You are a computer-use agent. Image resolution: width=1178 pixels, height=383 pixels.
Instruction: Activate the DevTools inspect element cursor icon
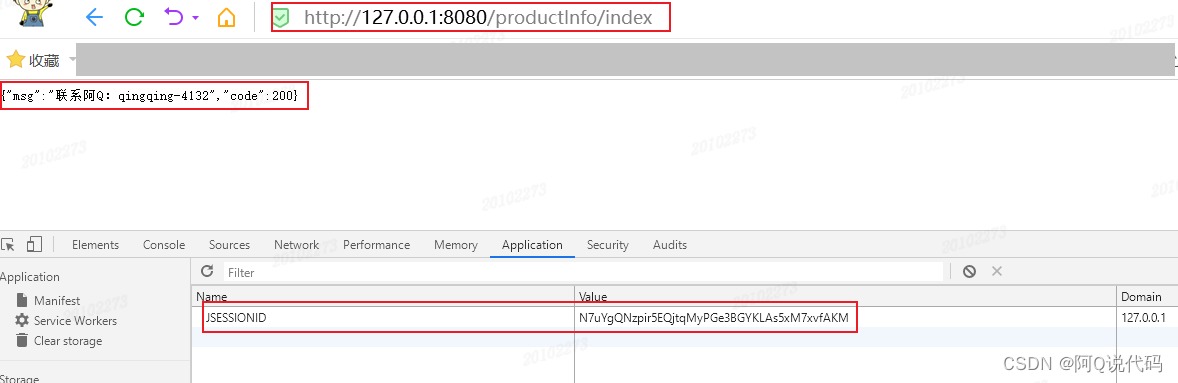click(x=8, y=245)
